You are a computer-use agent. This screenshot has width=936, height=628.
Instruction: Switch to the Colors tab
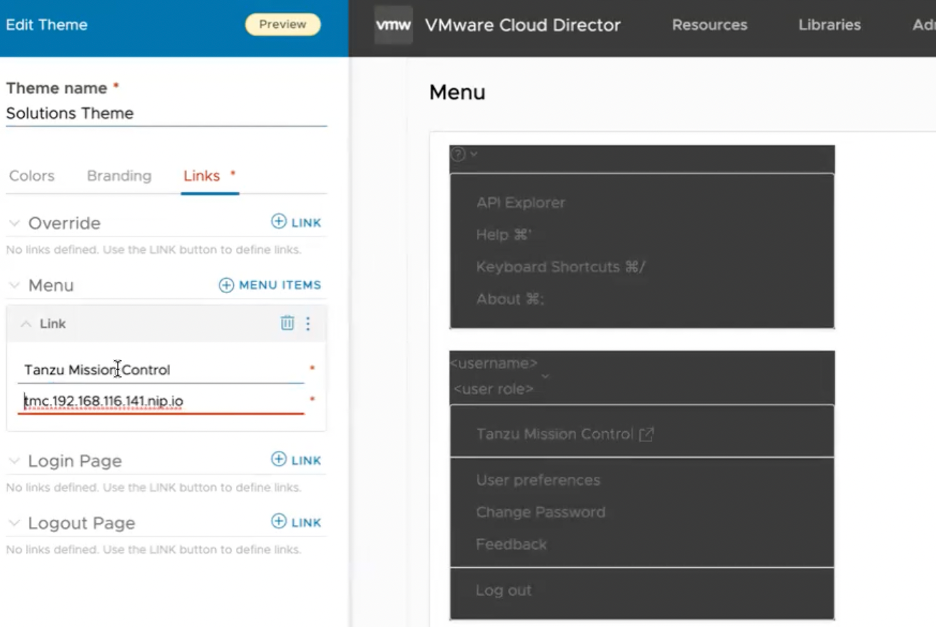[31, 175]
